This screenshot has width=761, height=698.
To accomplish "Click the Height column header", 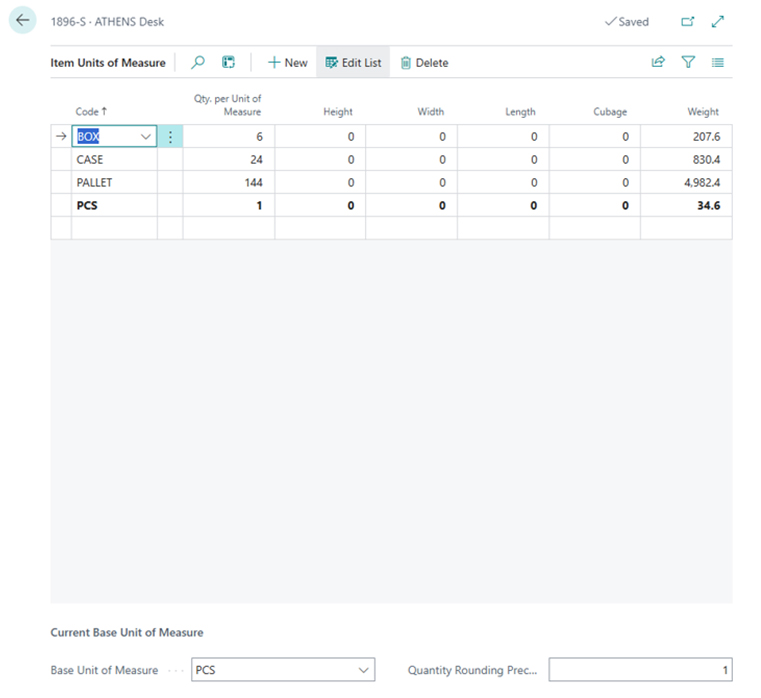I will coord(338,112).
